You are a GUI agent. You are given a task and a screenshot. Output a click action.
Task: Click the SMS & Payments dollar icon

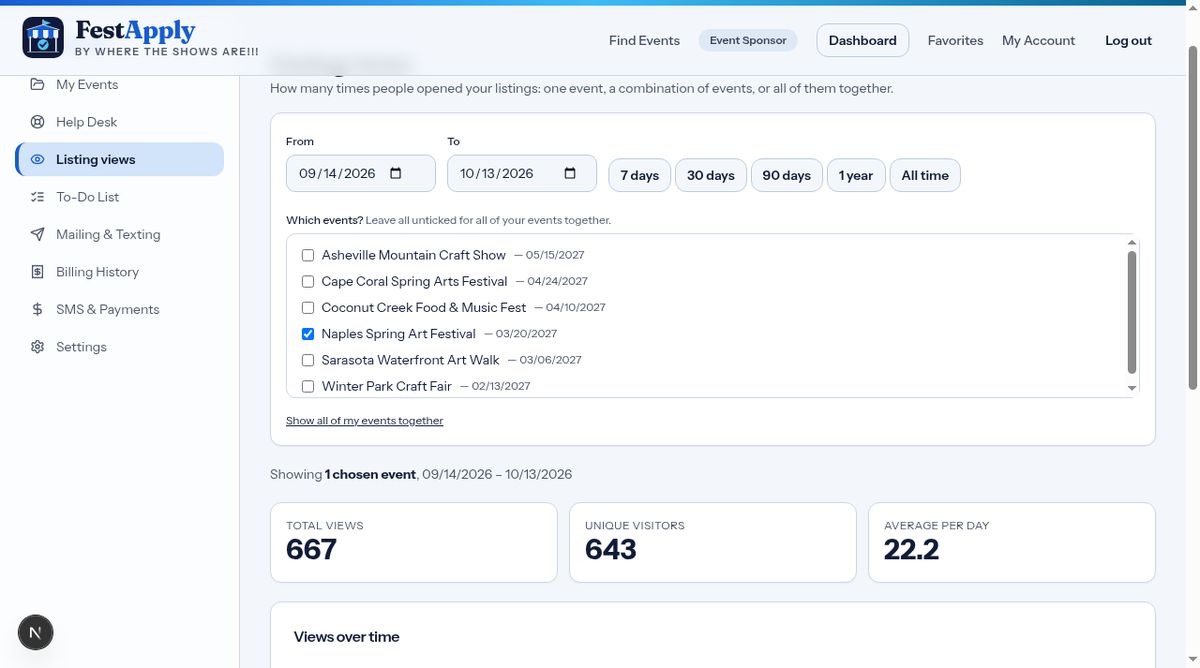click(38, 309)
